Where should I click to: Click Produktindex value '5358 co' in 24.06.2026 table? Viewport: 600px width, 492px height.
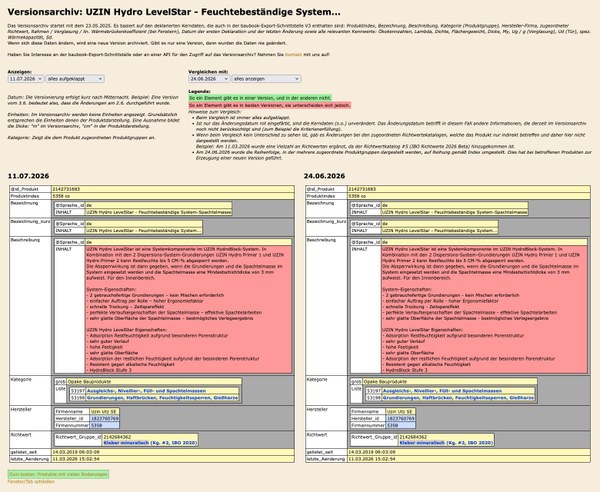click(469, 196)
